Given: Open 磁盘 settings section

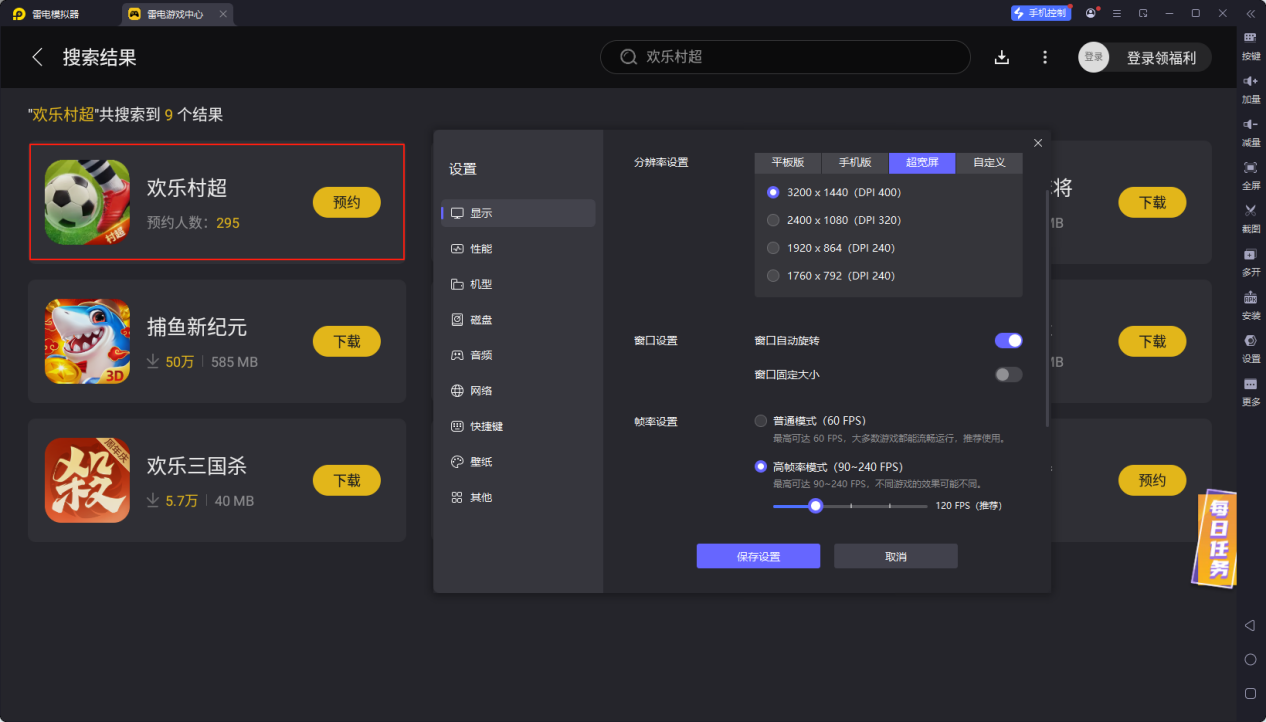Looking at the screenshot, I should coord(518,320).
